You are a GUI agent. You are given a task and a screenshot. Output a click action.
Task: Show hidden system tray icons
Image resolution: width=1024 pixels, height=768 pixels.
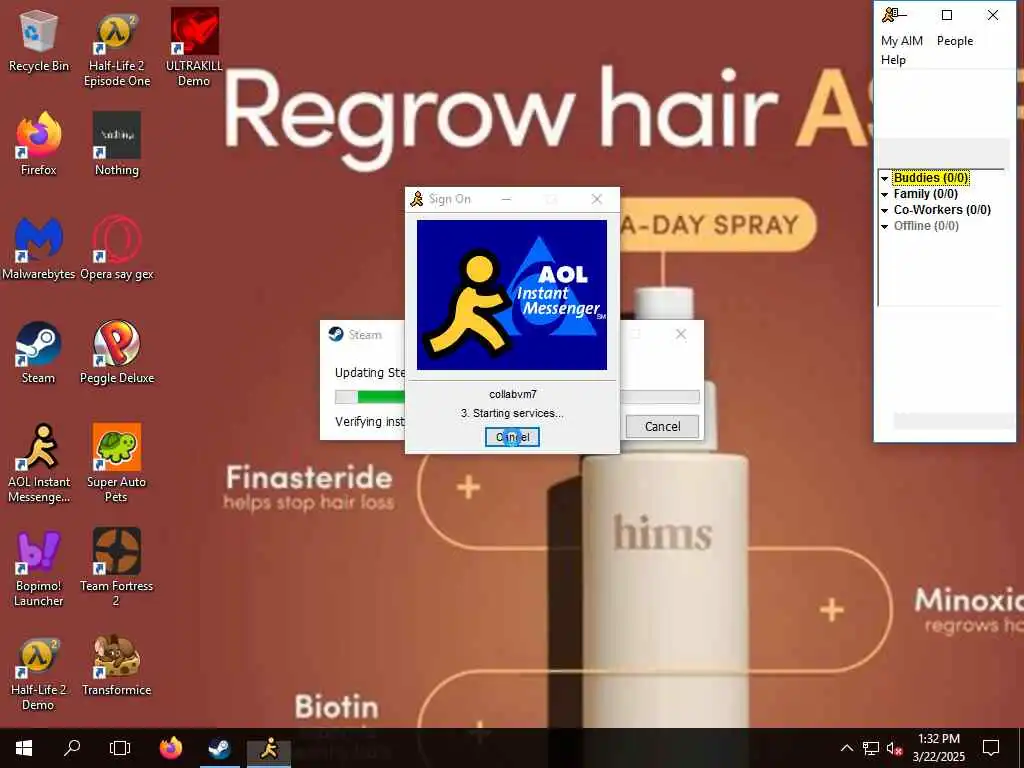coord(846,748)
